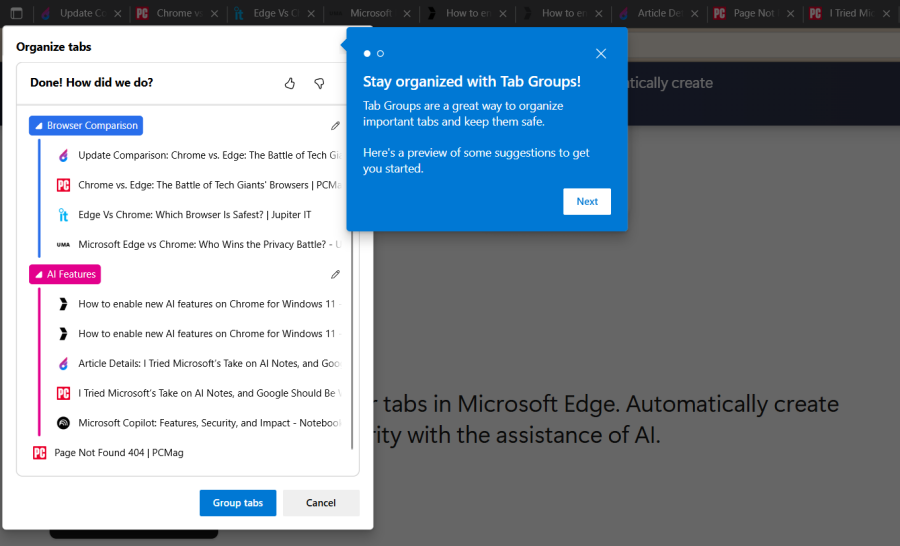
Task: Select 'Update Comparison: Chrome vs. Edge' list row
Action: pos(197,156)
